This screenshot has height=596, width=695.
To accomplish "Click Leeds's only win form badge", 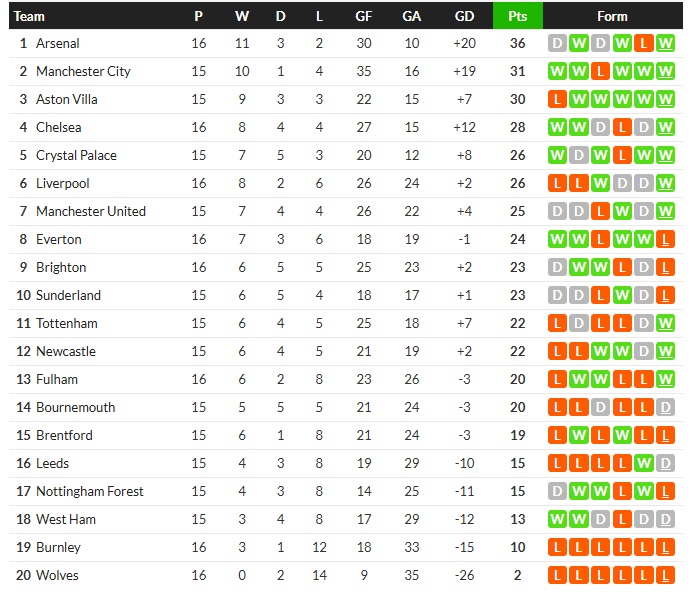I will (x=645, y=464).
